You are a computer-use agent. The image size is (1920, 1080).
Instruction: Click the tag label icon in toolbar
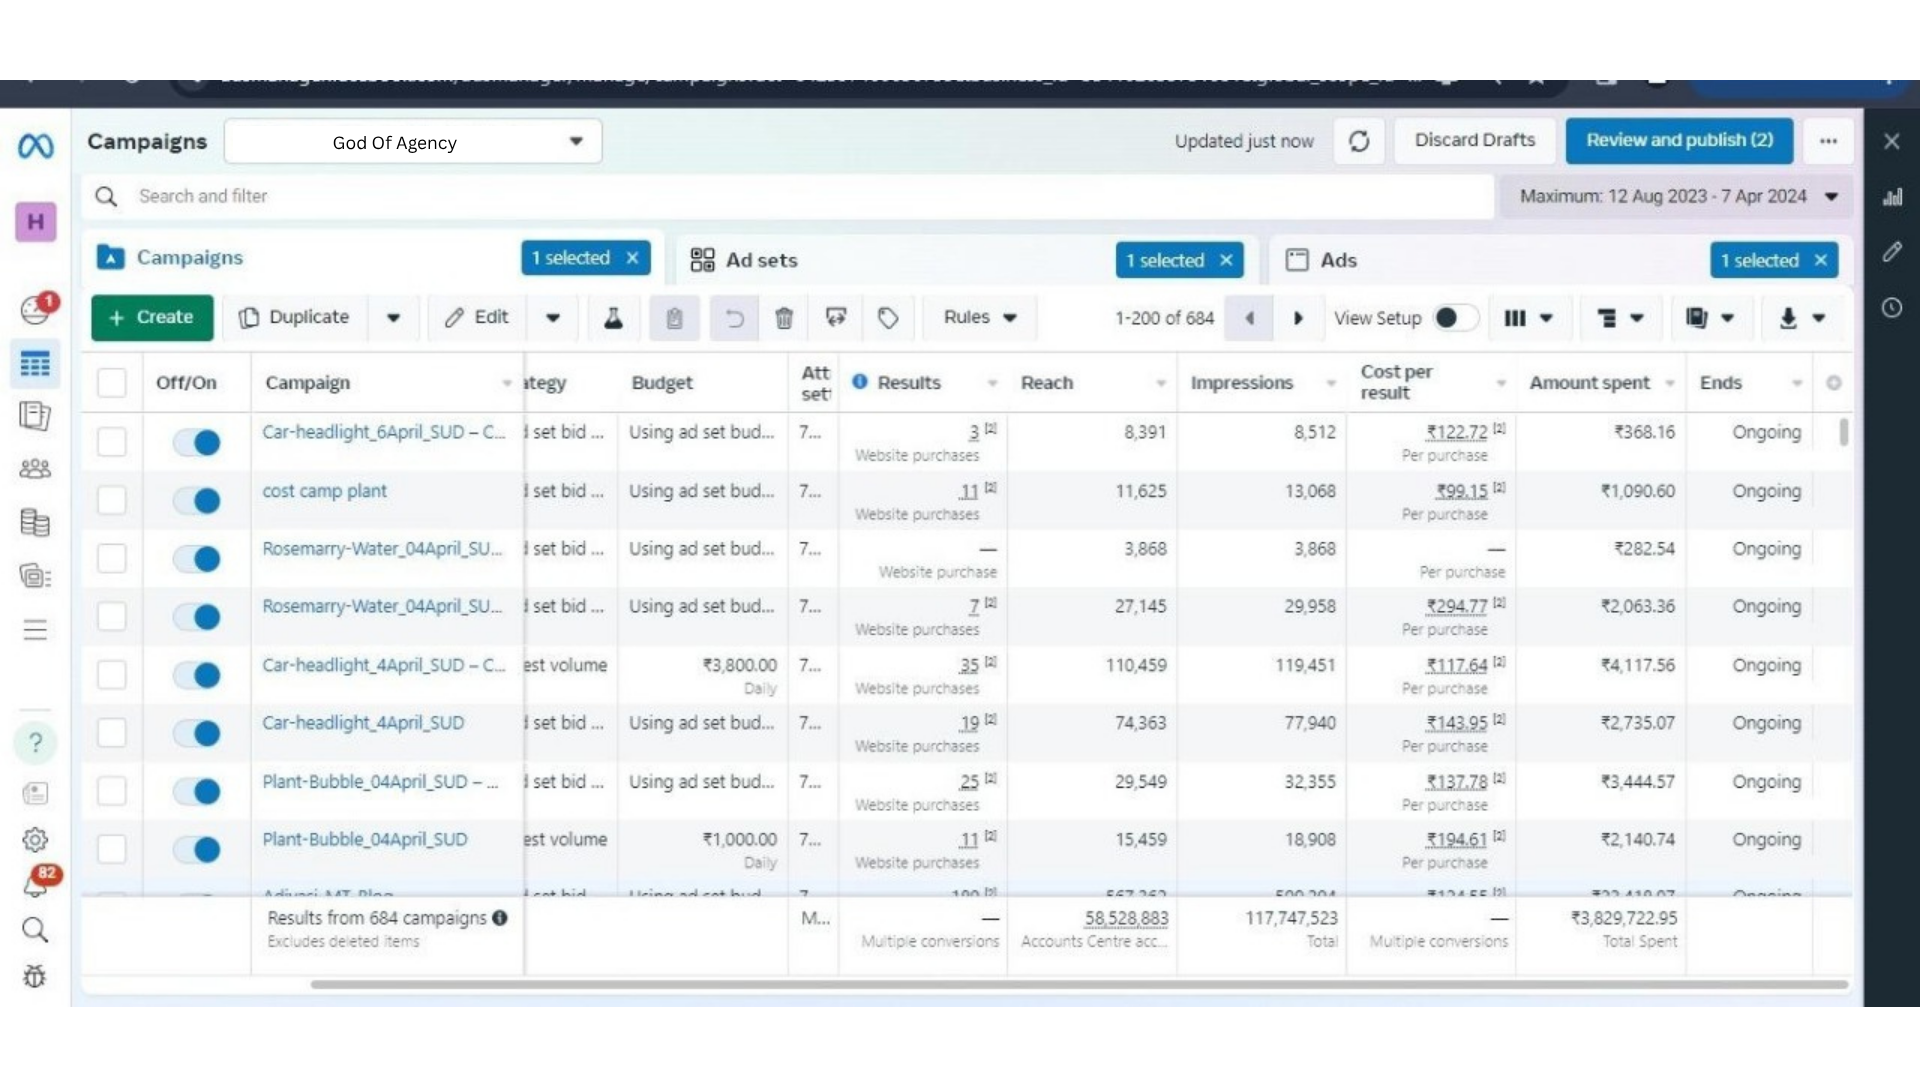[888, 318]
